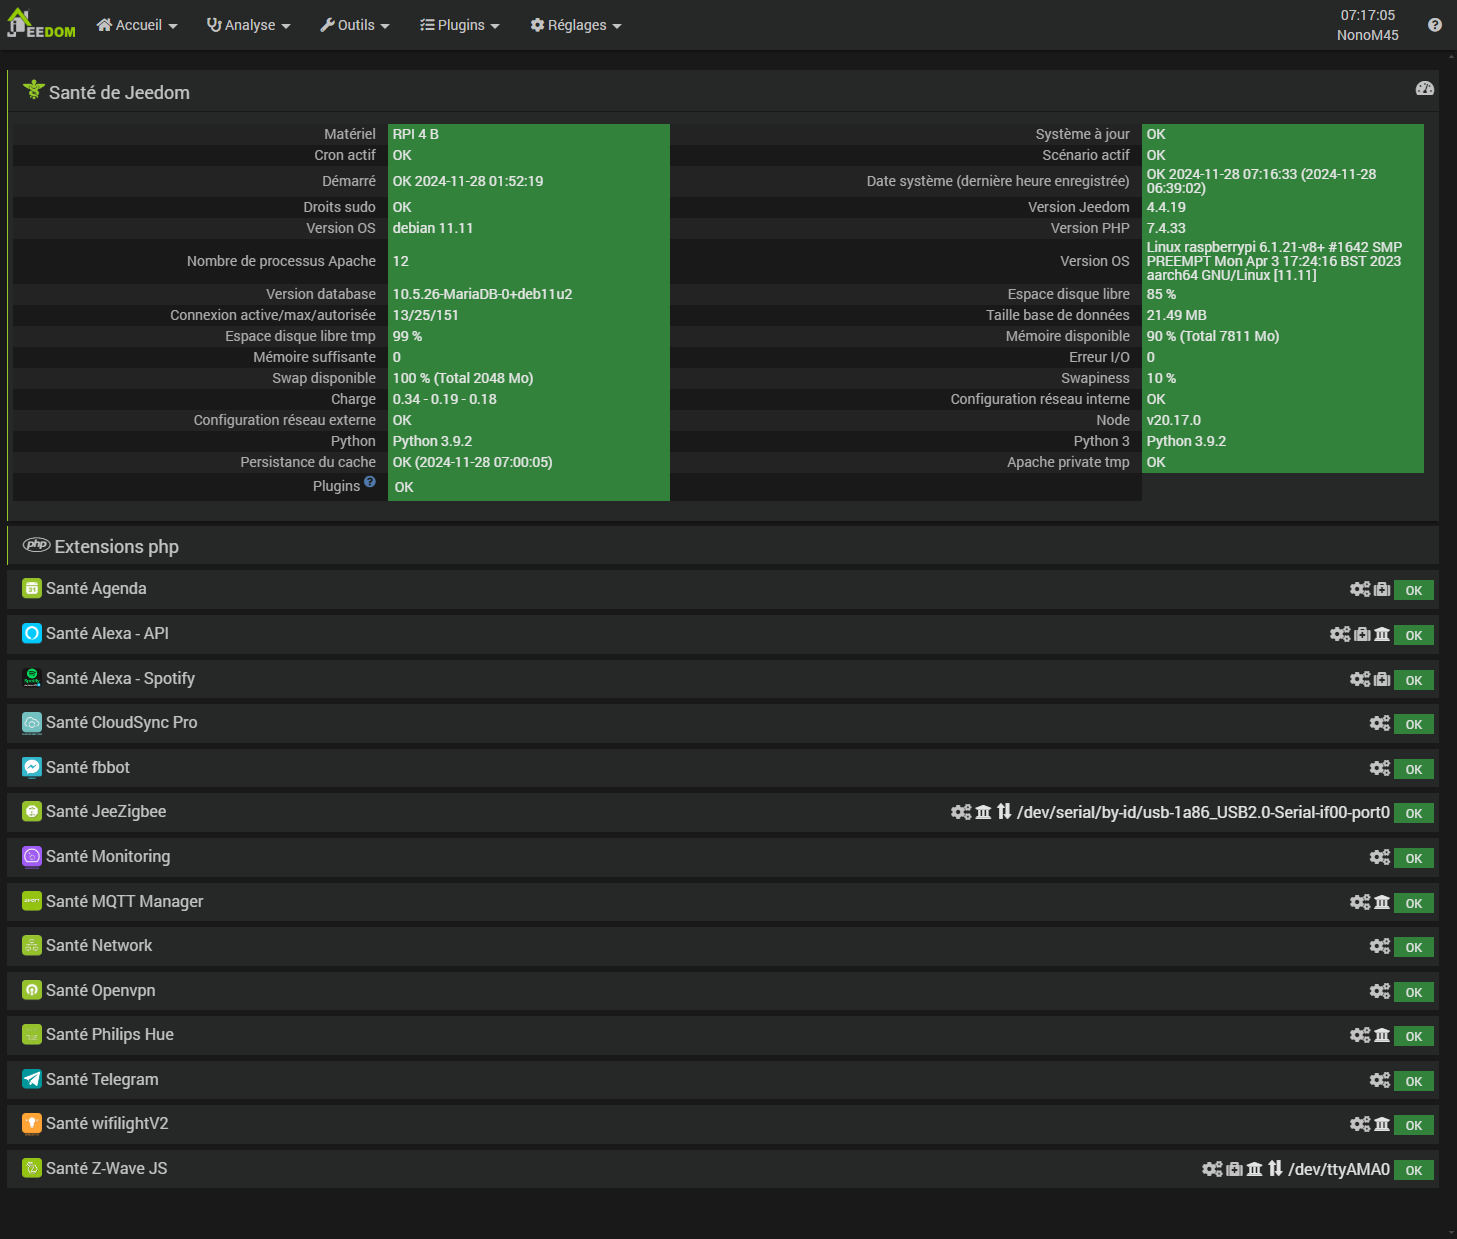The width and height of the screenshot is (1457, 1239).
Task: Click the help icon next to Plugins label
Action: [x=370, y=482]
